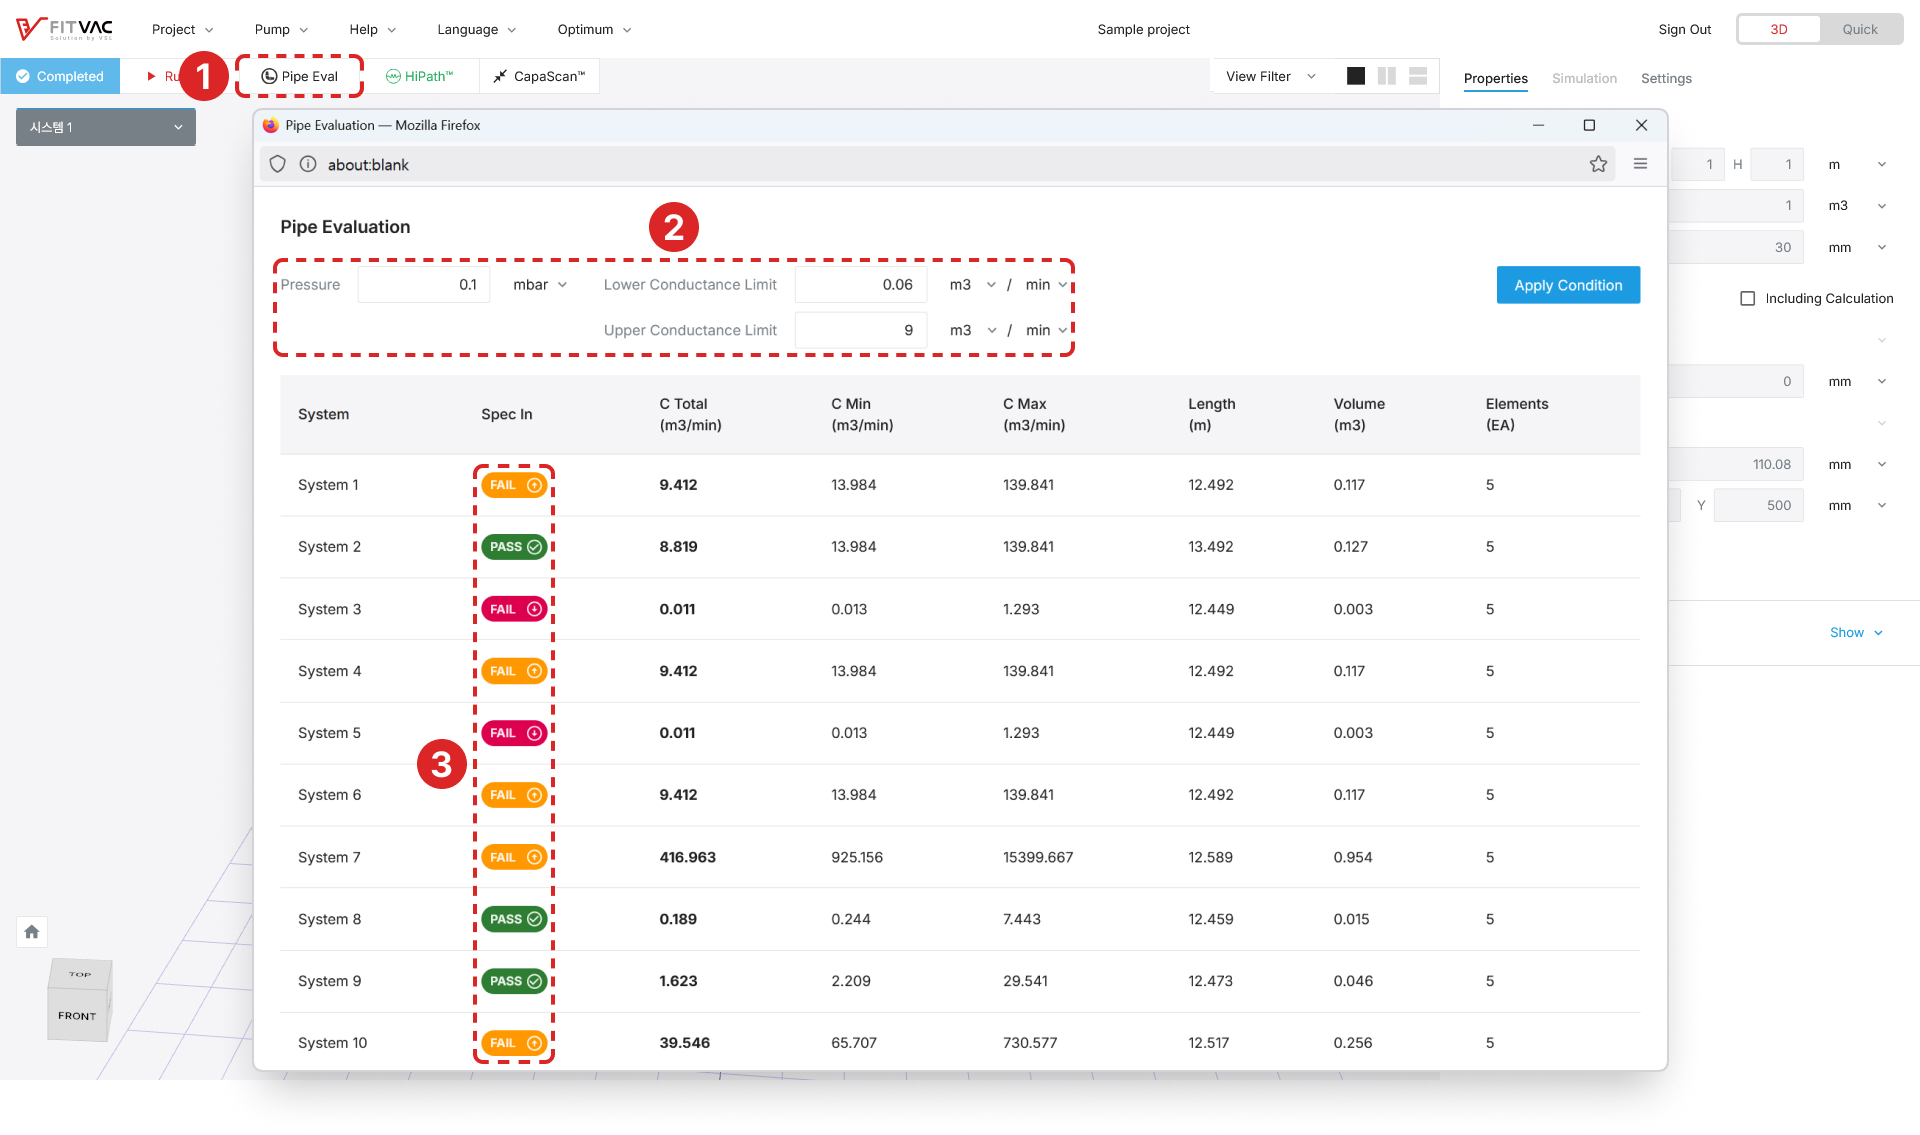Click Sign Out link
Image resolution: width=1920 pixels, height=1135 pixels.
tap(1684, 29)
